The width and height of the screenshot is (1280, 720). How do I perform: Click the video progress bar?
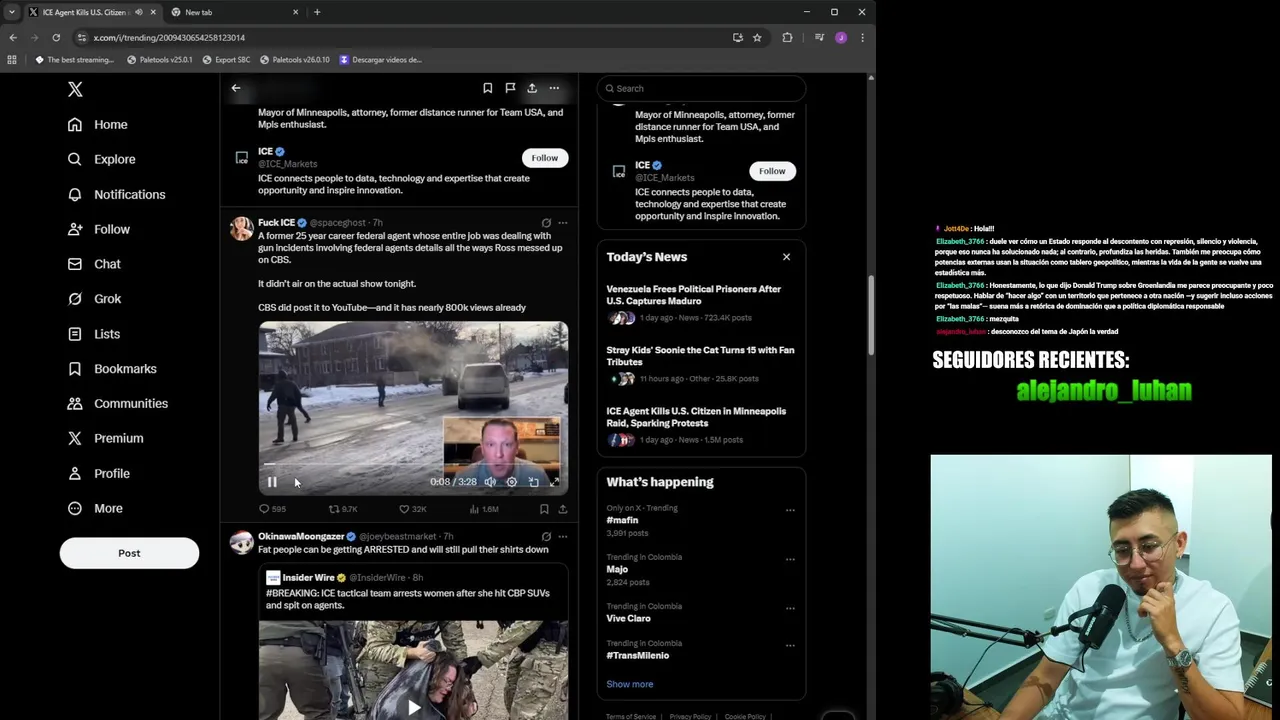point(413,465)
